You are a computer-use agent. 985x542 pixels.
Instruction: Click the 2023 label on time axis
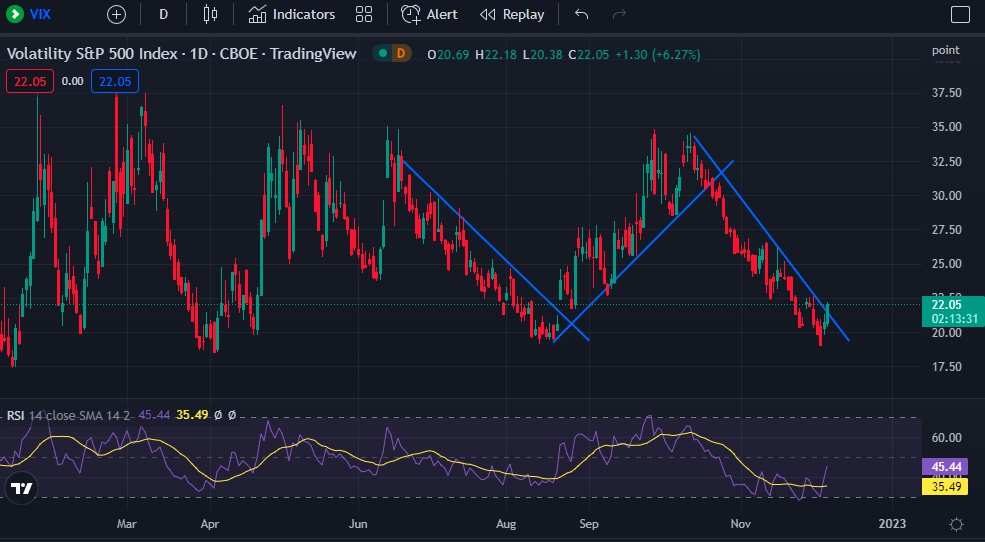(x=892, y=524)
